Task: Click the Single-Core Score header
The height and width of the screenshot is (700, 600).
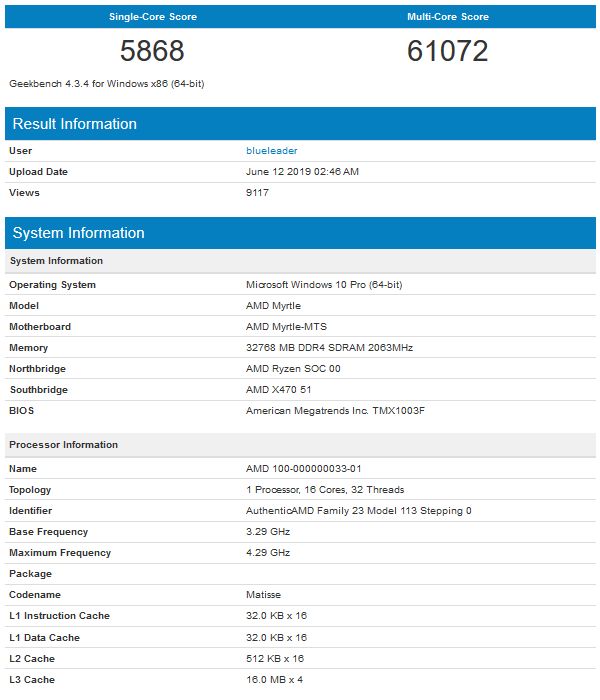Action: click(x=153, y=17)
